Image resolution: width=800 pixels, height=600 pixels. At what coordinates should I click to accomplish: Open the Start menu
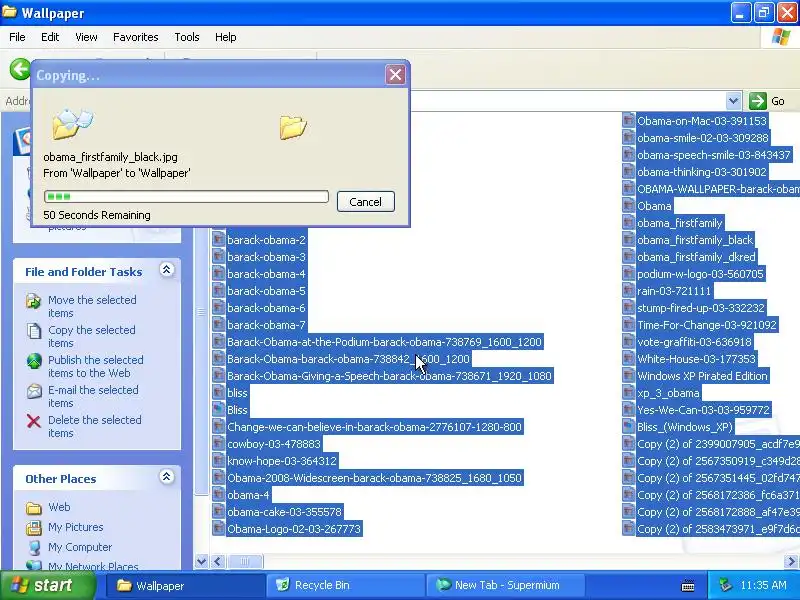48,585
